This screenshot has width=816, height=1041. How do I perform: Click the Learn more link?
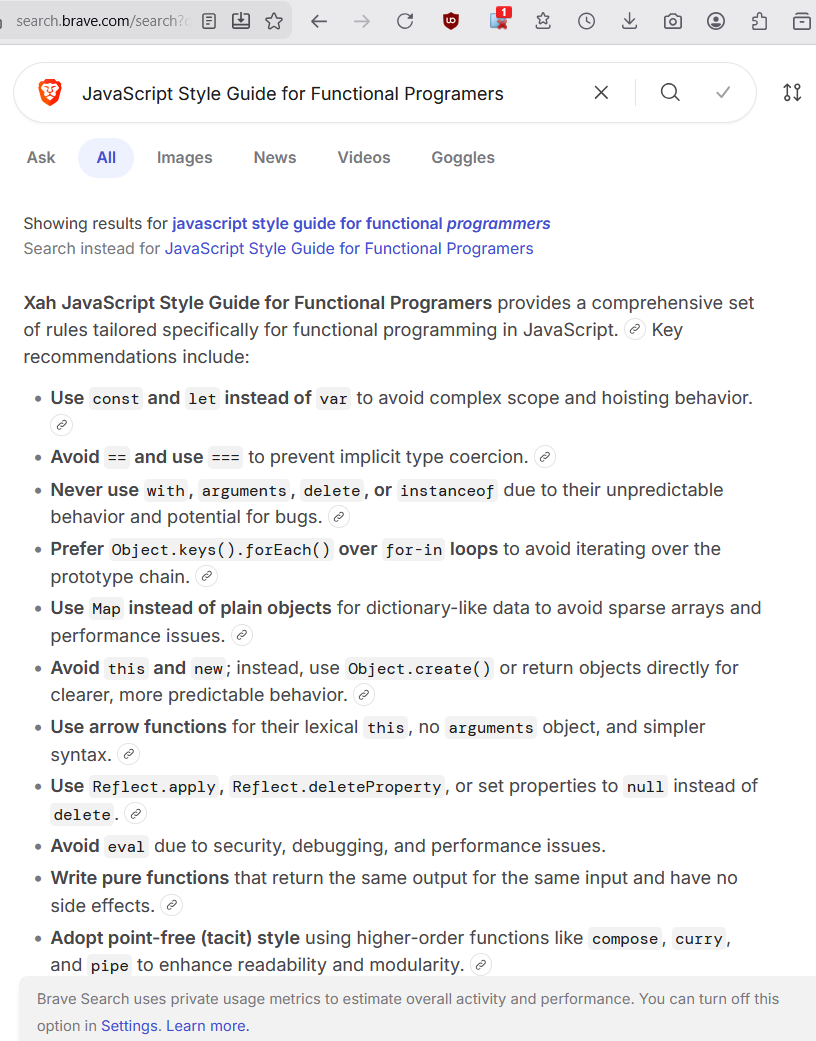coord(207,1025)
